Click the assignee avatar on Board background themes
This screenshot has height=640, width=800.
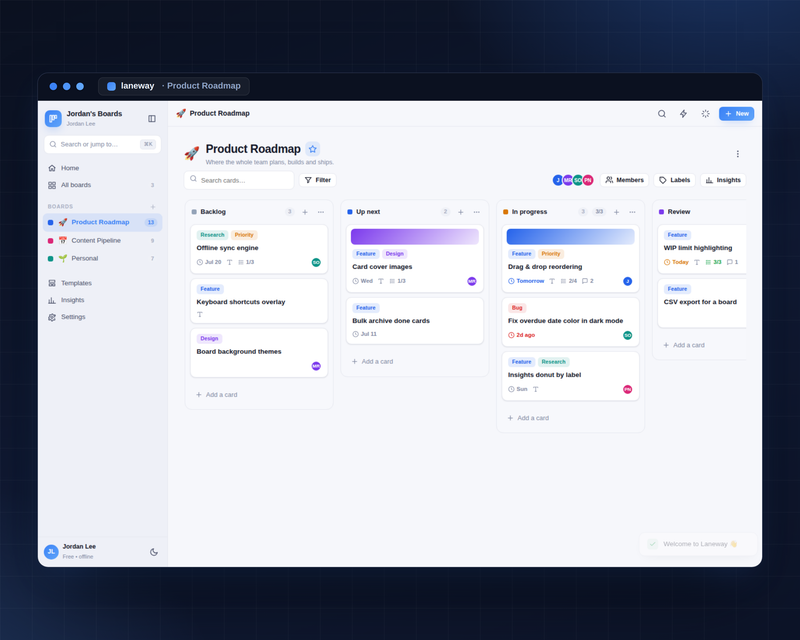316,366
